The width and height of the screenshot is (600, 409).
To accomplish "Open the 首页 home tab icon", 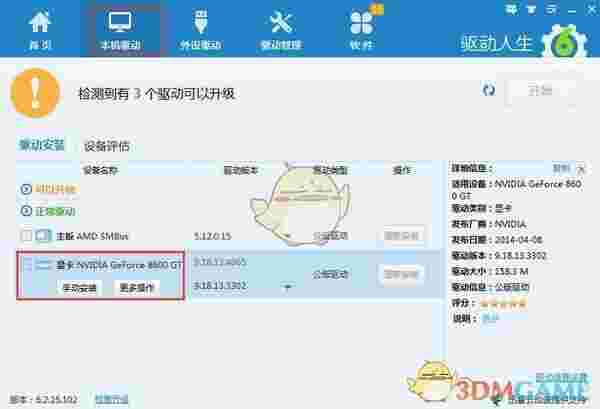I will pyautogui.click(x=40, y=22).
